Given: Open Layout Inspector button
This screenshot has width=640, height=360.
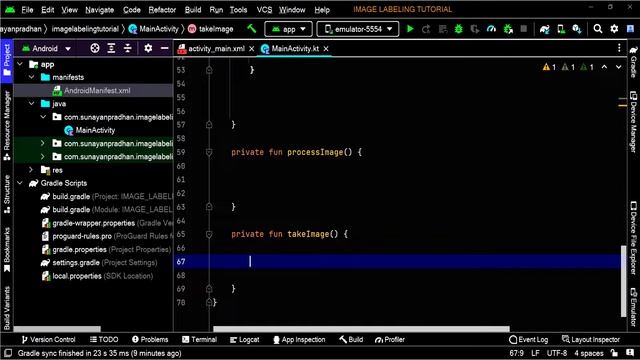Looking at the screenshot, I should point(591,339).
